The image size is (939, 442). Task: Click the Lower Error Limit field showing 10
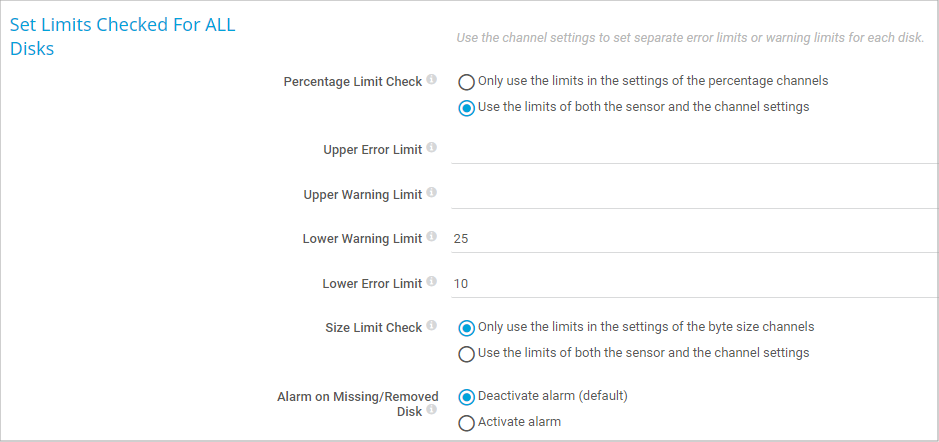[690, 284]
